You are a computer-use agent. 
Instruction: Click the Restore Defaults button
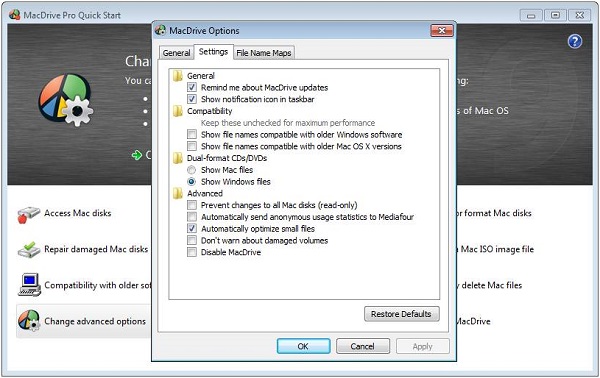pos(401,314)
